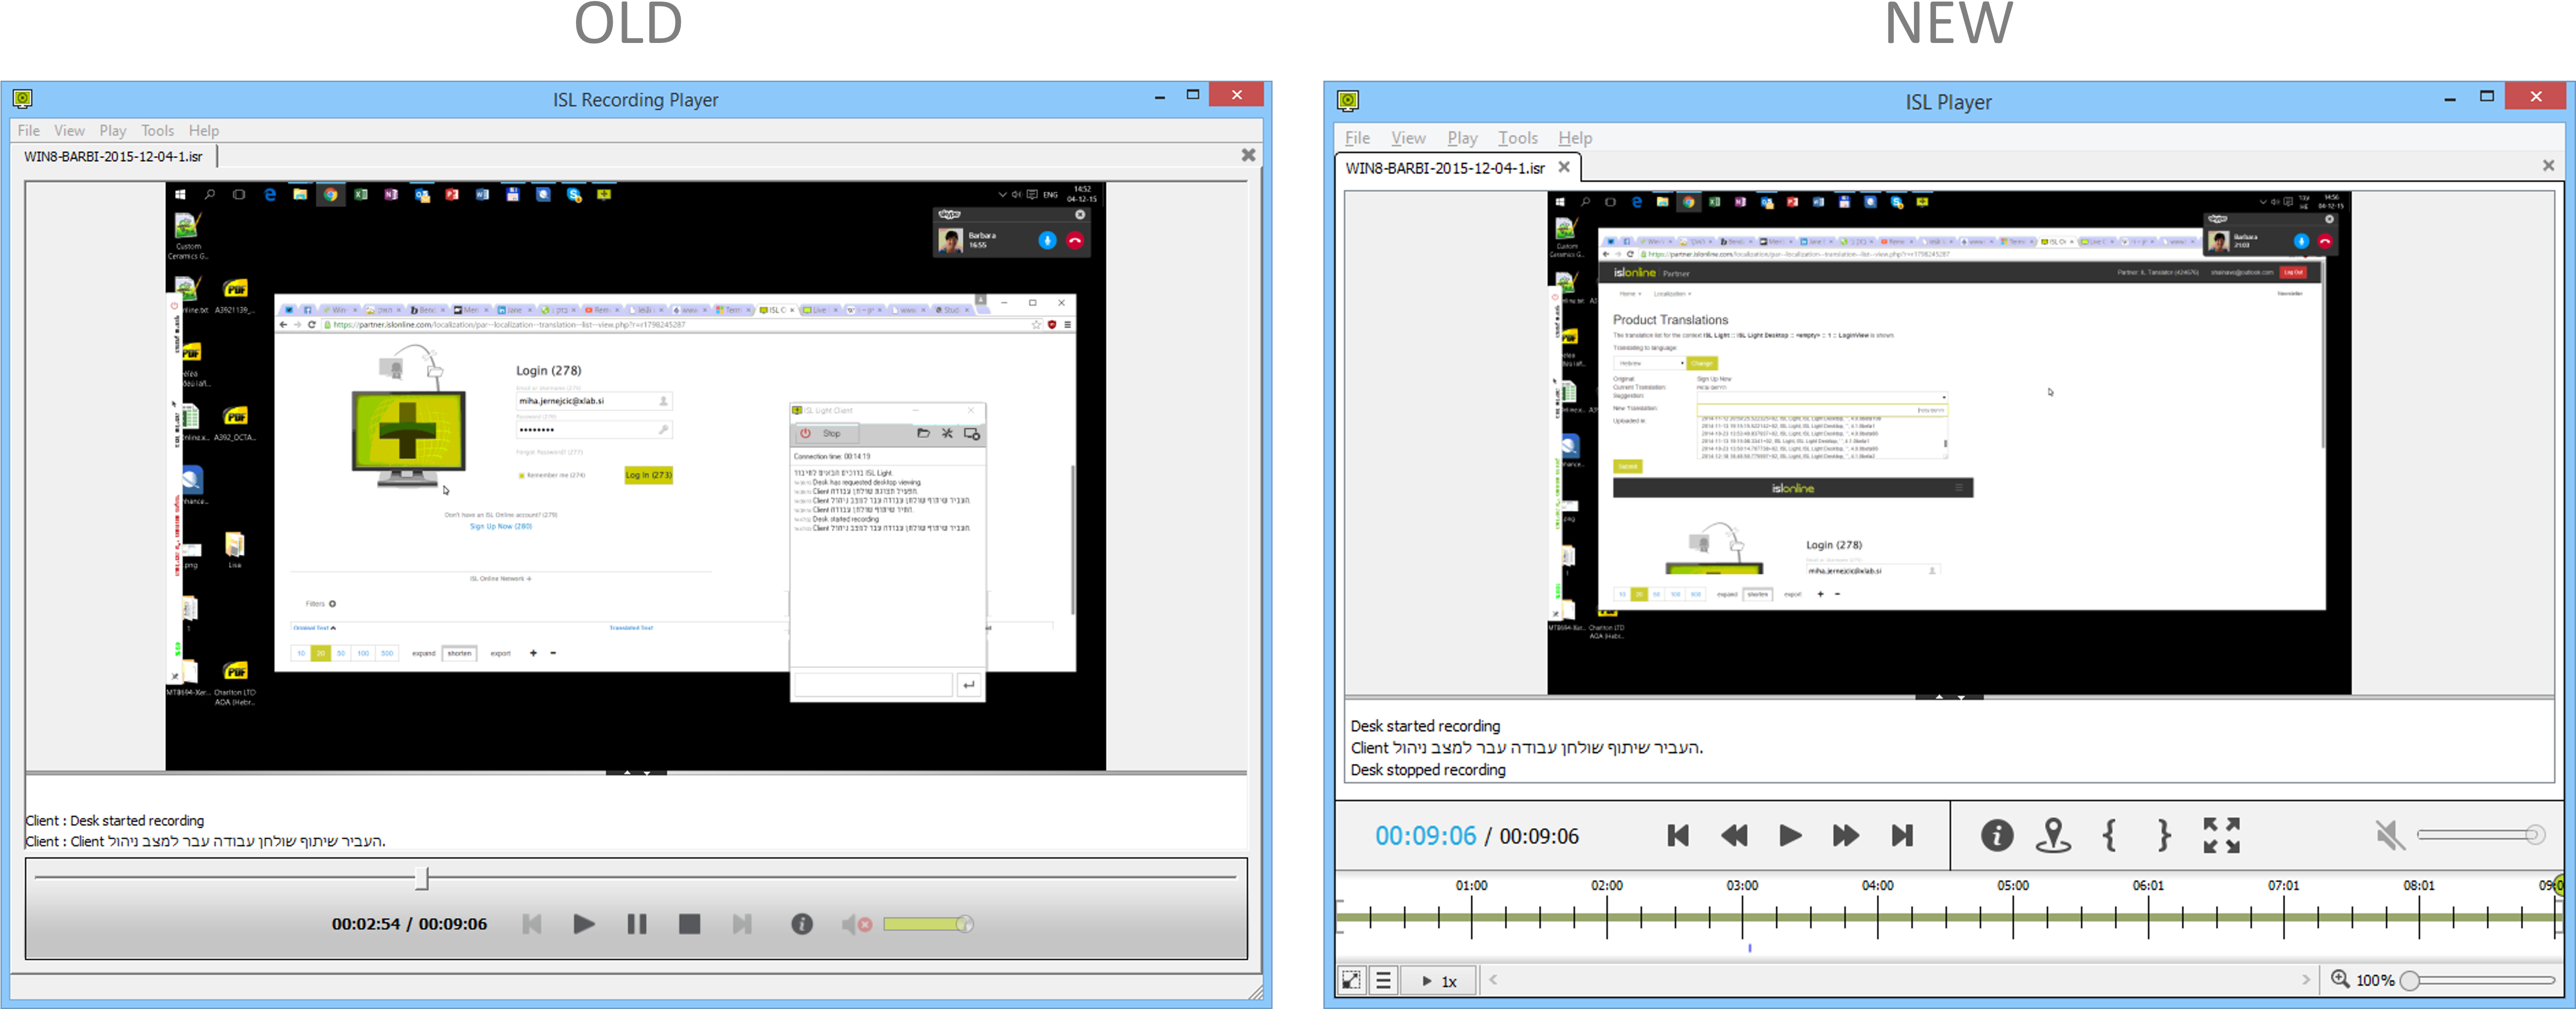Viewport: 2576px width, 1009px height.
Task: Toggle mute in ISL Recording Player
Action: click(x=856, y=924)
